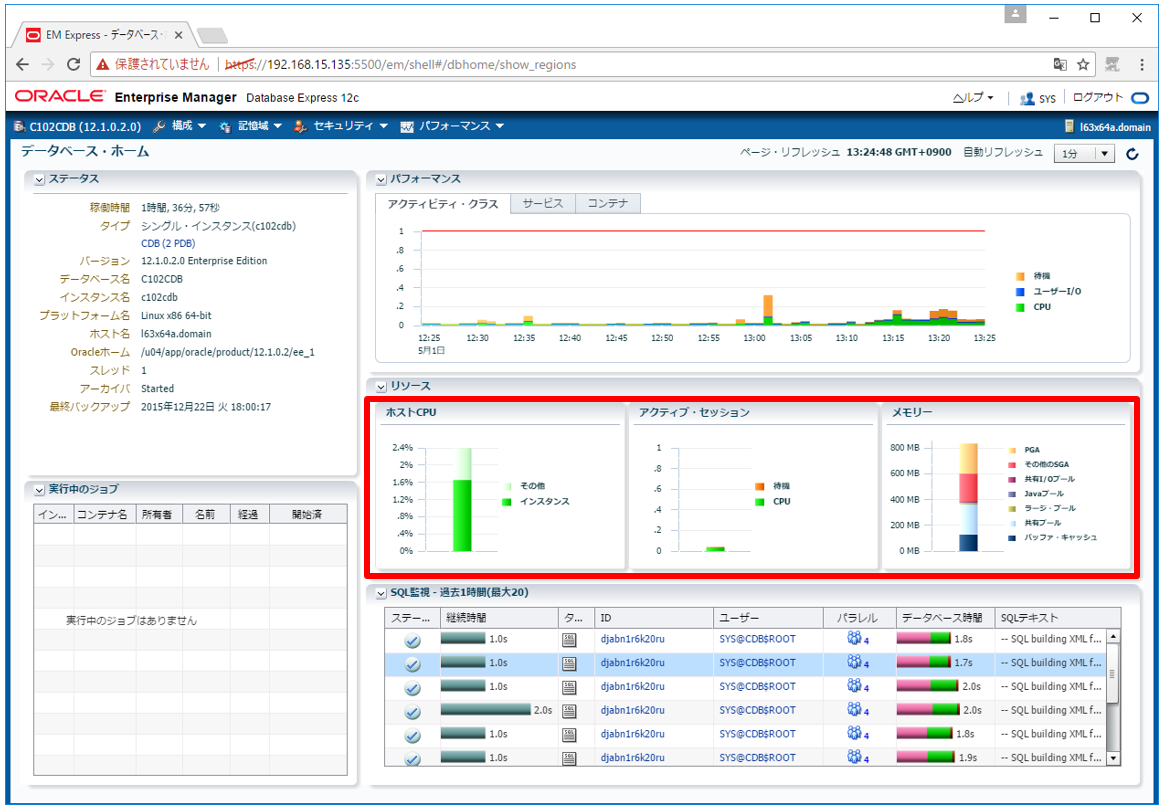Open the セキュリティ menu
This screenshot has width=1162, height=809.
[x=341, y=127]
